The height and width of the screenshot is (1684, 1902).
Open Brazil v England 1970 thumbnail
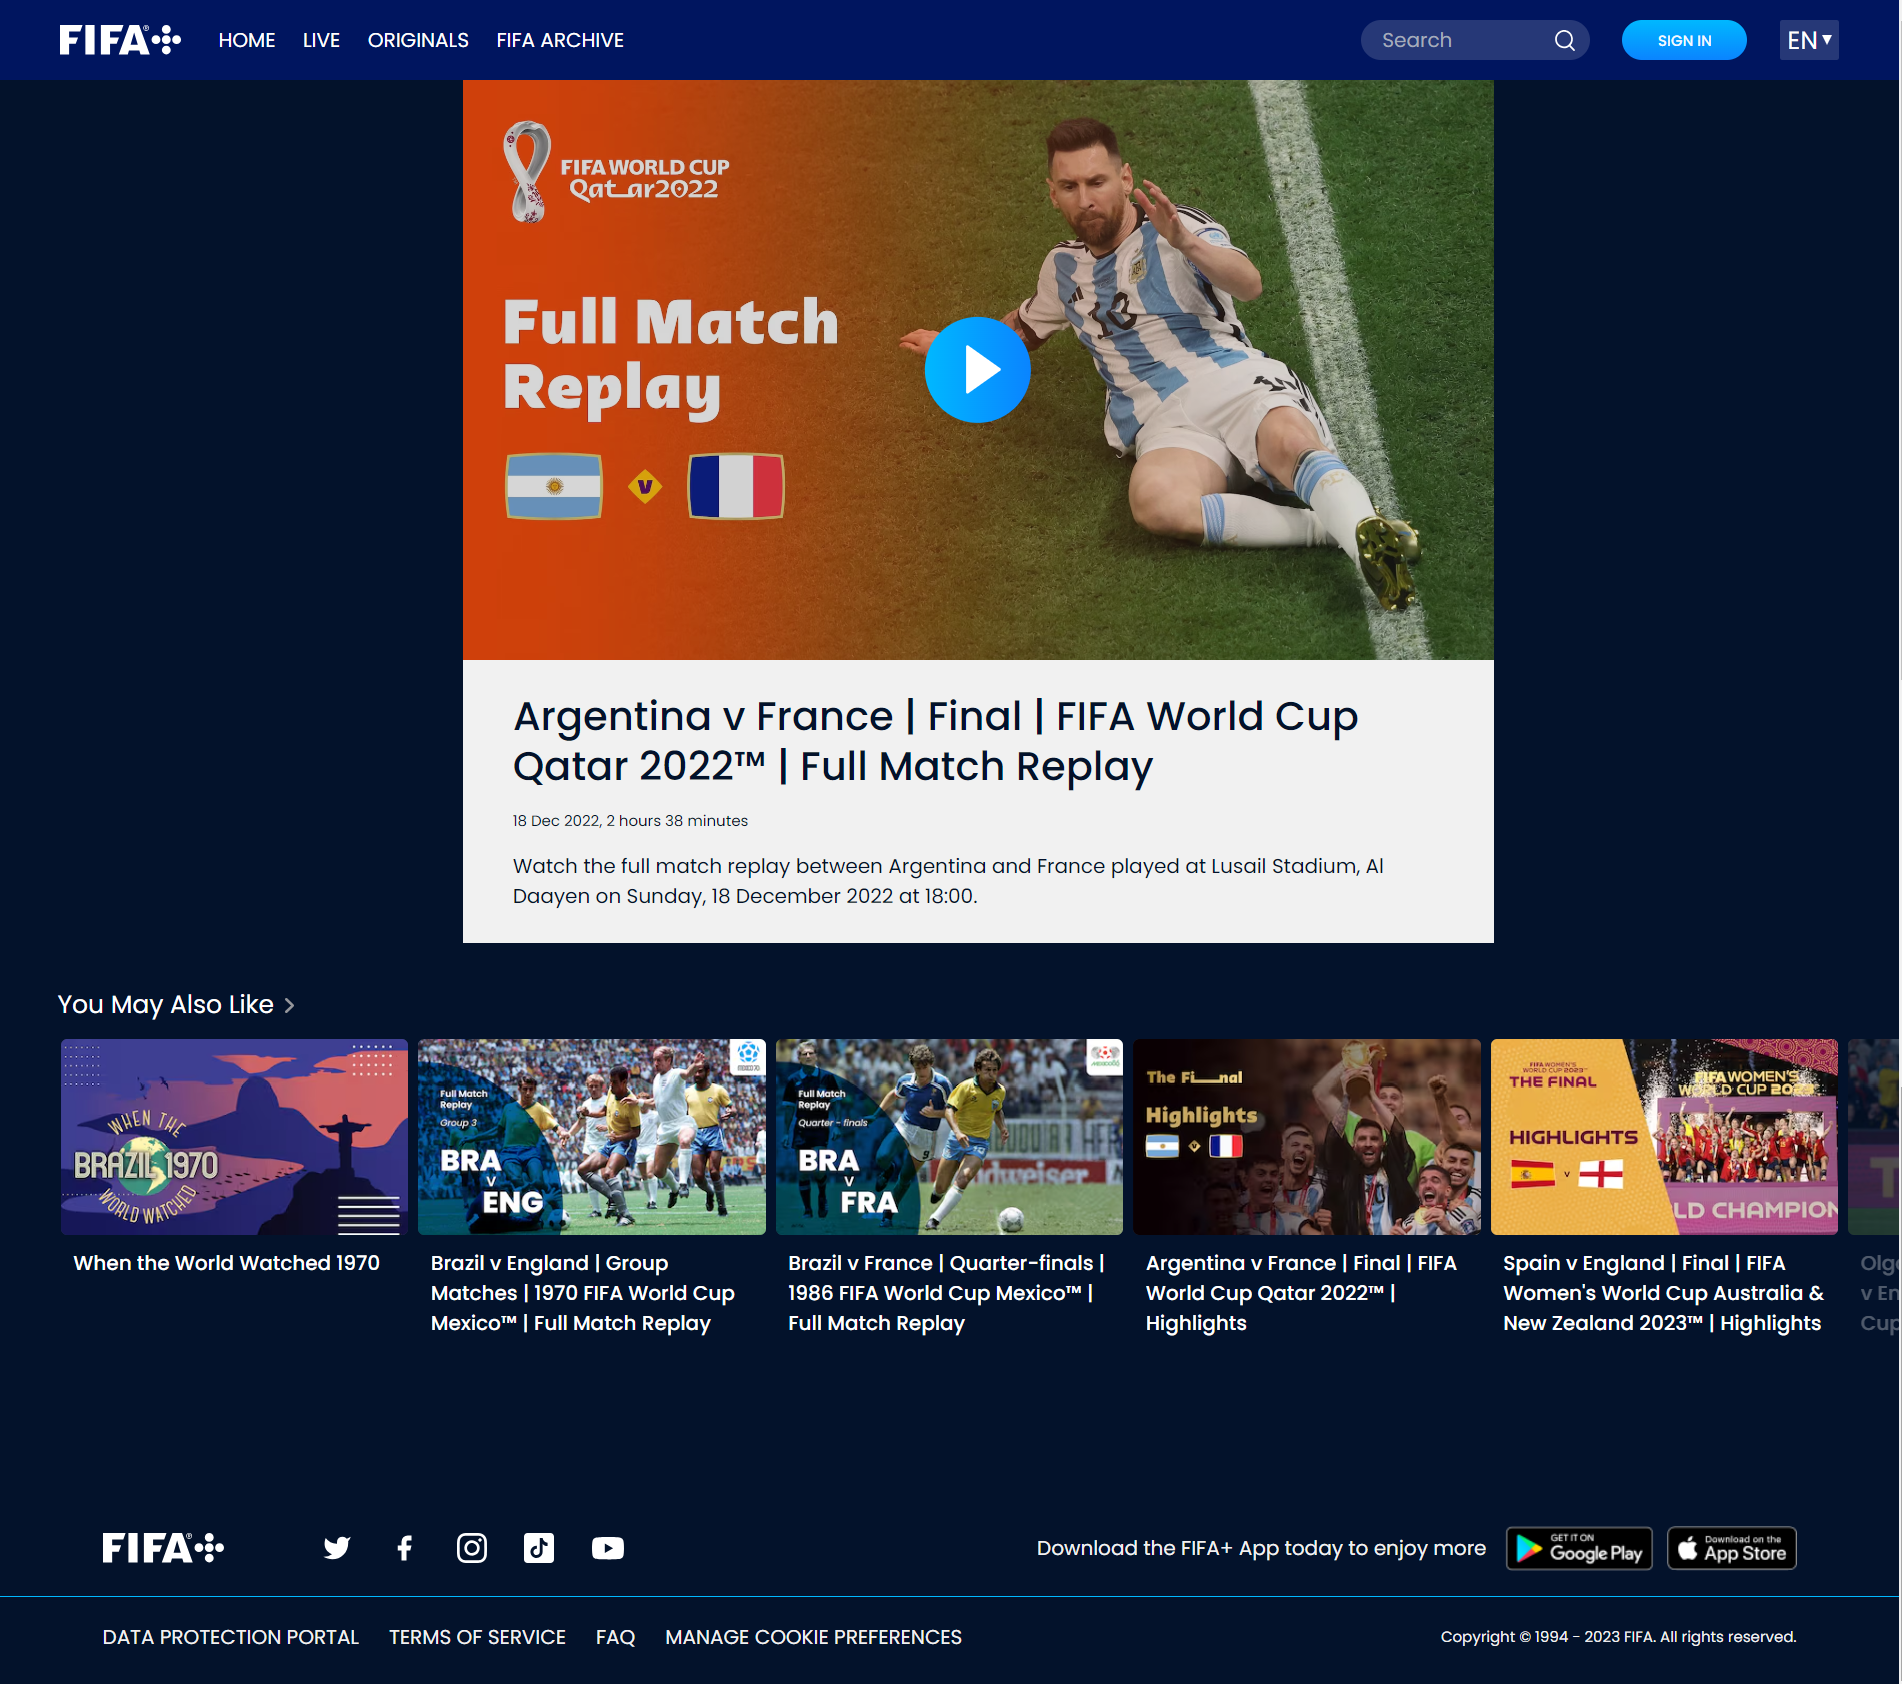coord(591,1137)
